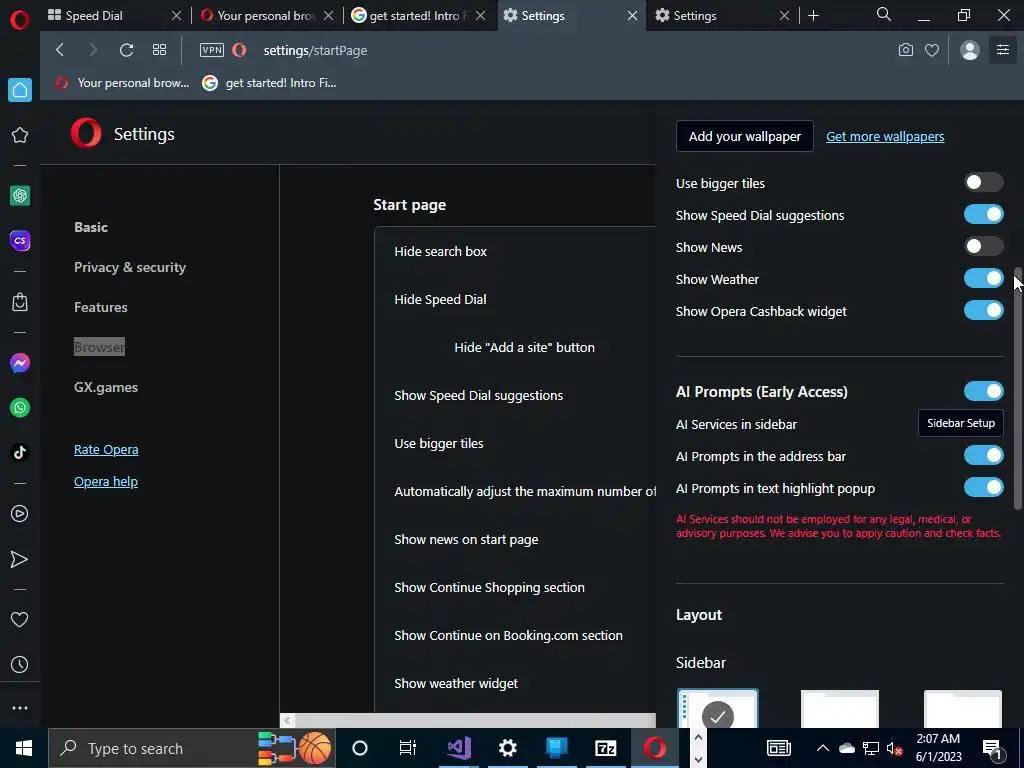This screenshot has height=768, width=1024.
Task: Toggle AI Prompts (Early Access) switch
Action: pyautogui.click(x=984, y=392)
